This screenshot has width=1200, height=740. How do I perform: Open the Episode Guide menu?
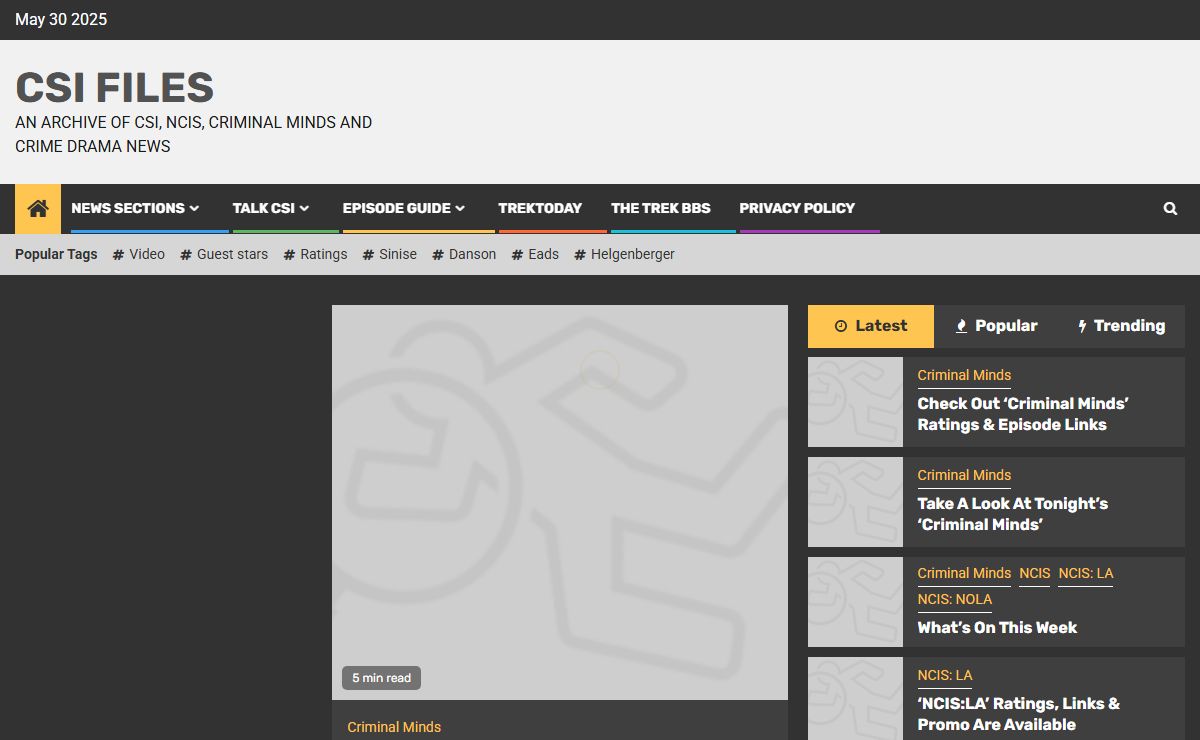397,208
